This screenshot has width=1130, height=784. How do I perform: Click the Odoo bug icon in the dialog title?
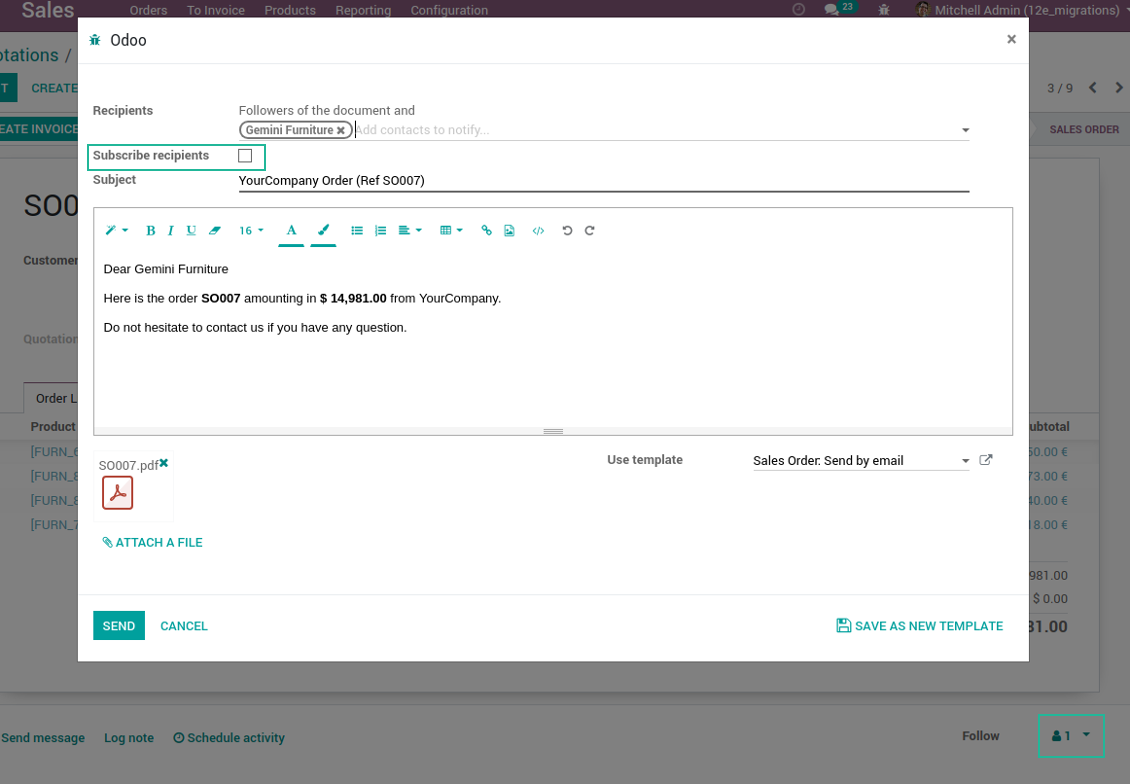pos(95,40)
